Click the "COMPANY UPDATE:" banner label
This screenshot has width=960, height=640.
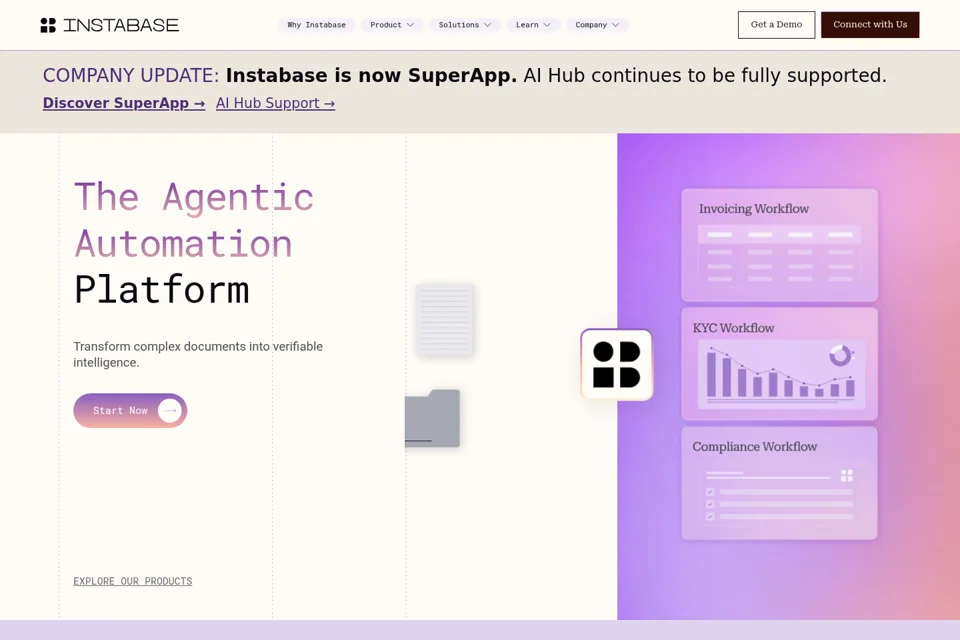130,75
